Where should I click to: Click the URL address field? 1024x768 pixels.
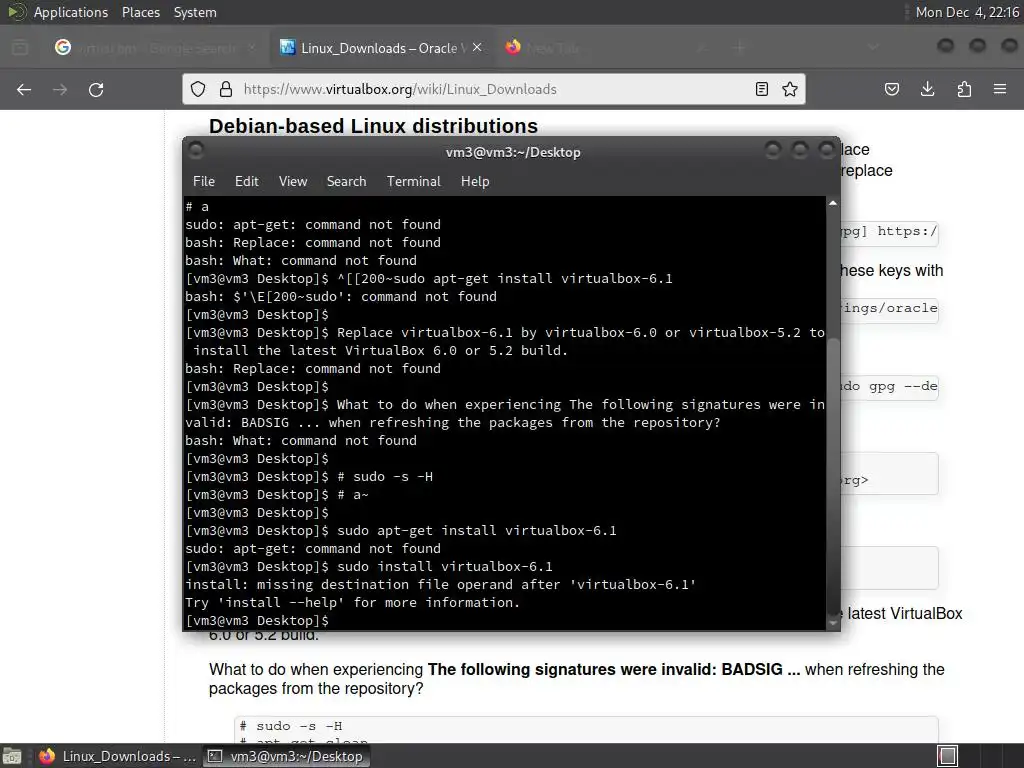[493, 89]
